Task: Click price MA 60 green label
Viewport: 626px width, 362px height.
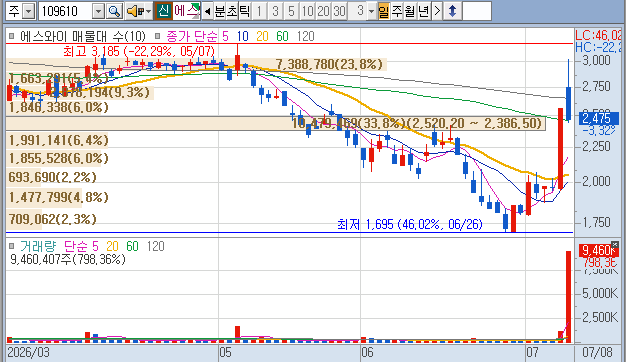Action: (282, 36)
